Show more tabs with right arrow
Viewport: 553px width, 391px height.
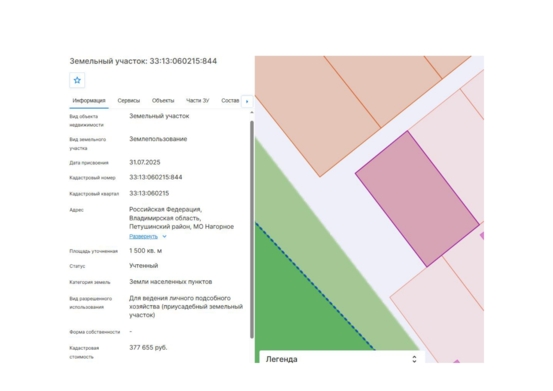click(247, 101)
